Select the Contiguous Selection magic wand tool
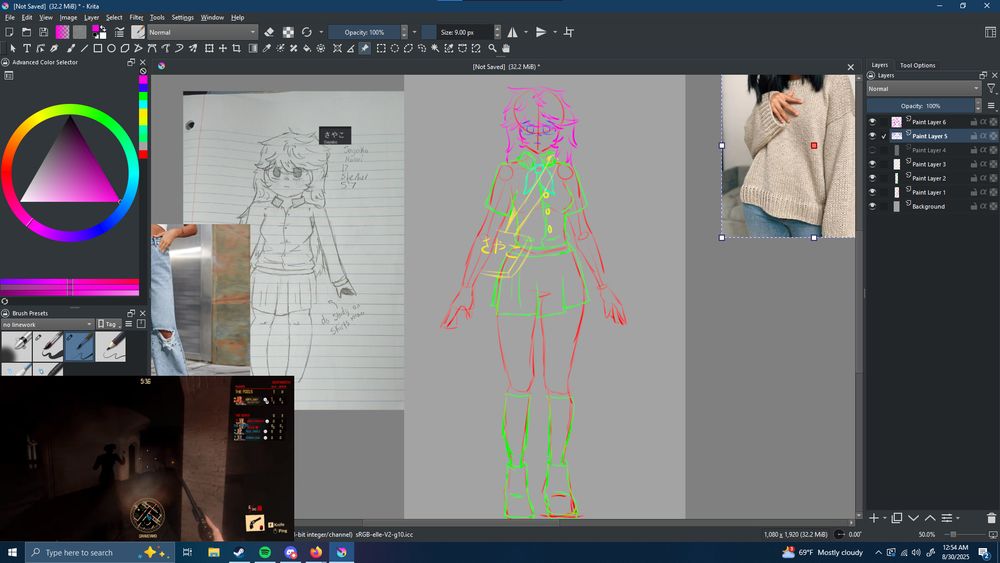 [x=436, y=48]
